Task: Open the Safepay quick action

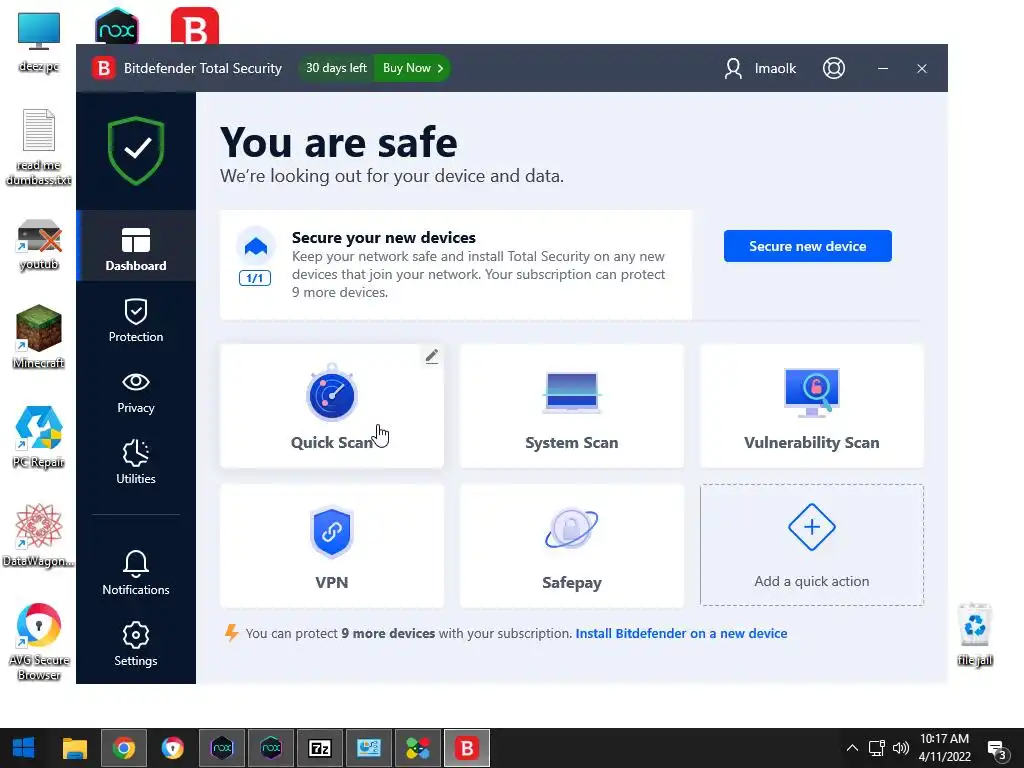Action: [571, 546]
